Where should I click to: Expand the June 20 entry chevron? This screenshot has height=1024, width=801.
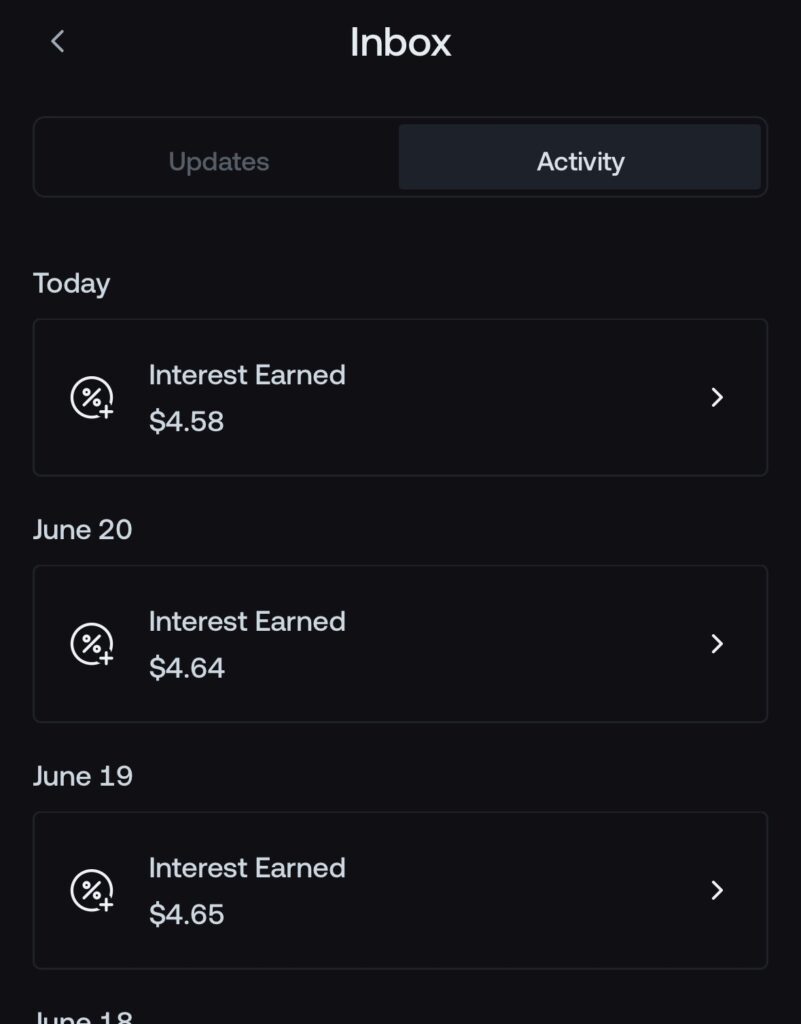tap(717, 644)
